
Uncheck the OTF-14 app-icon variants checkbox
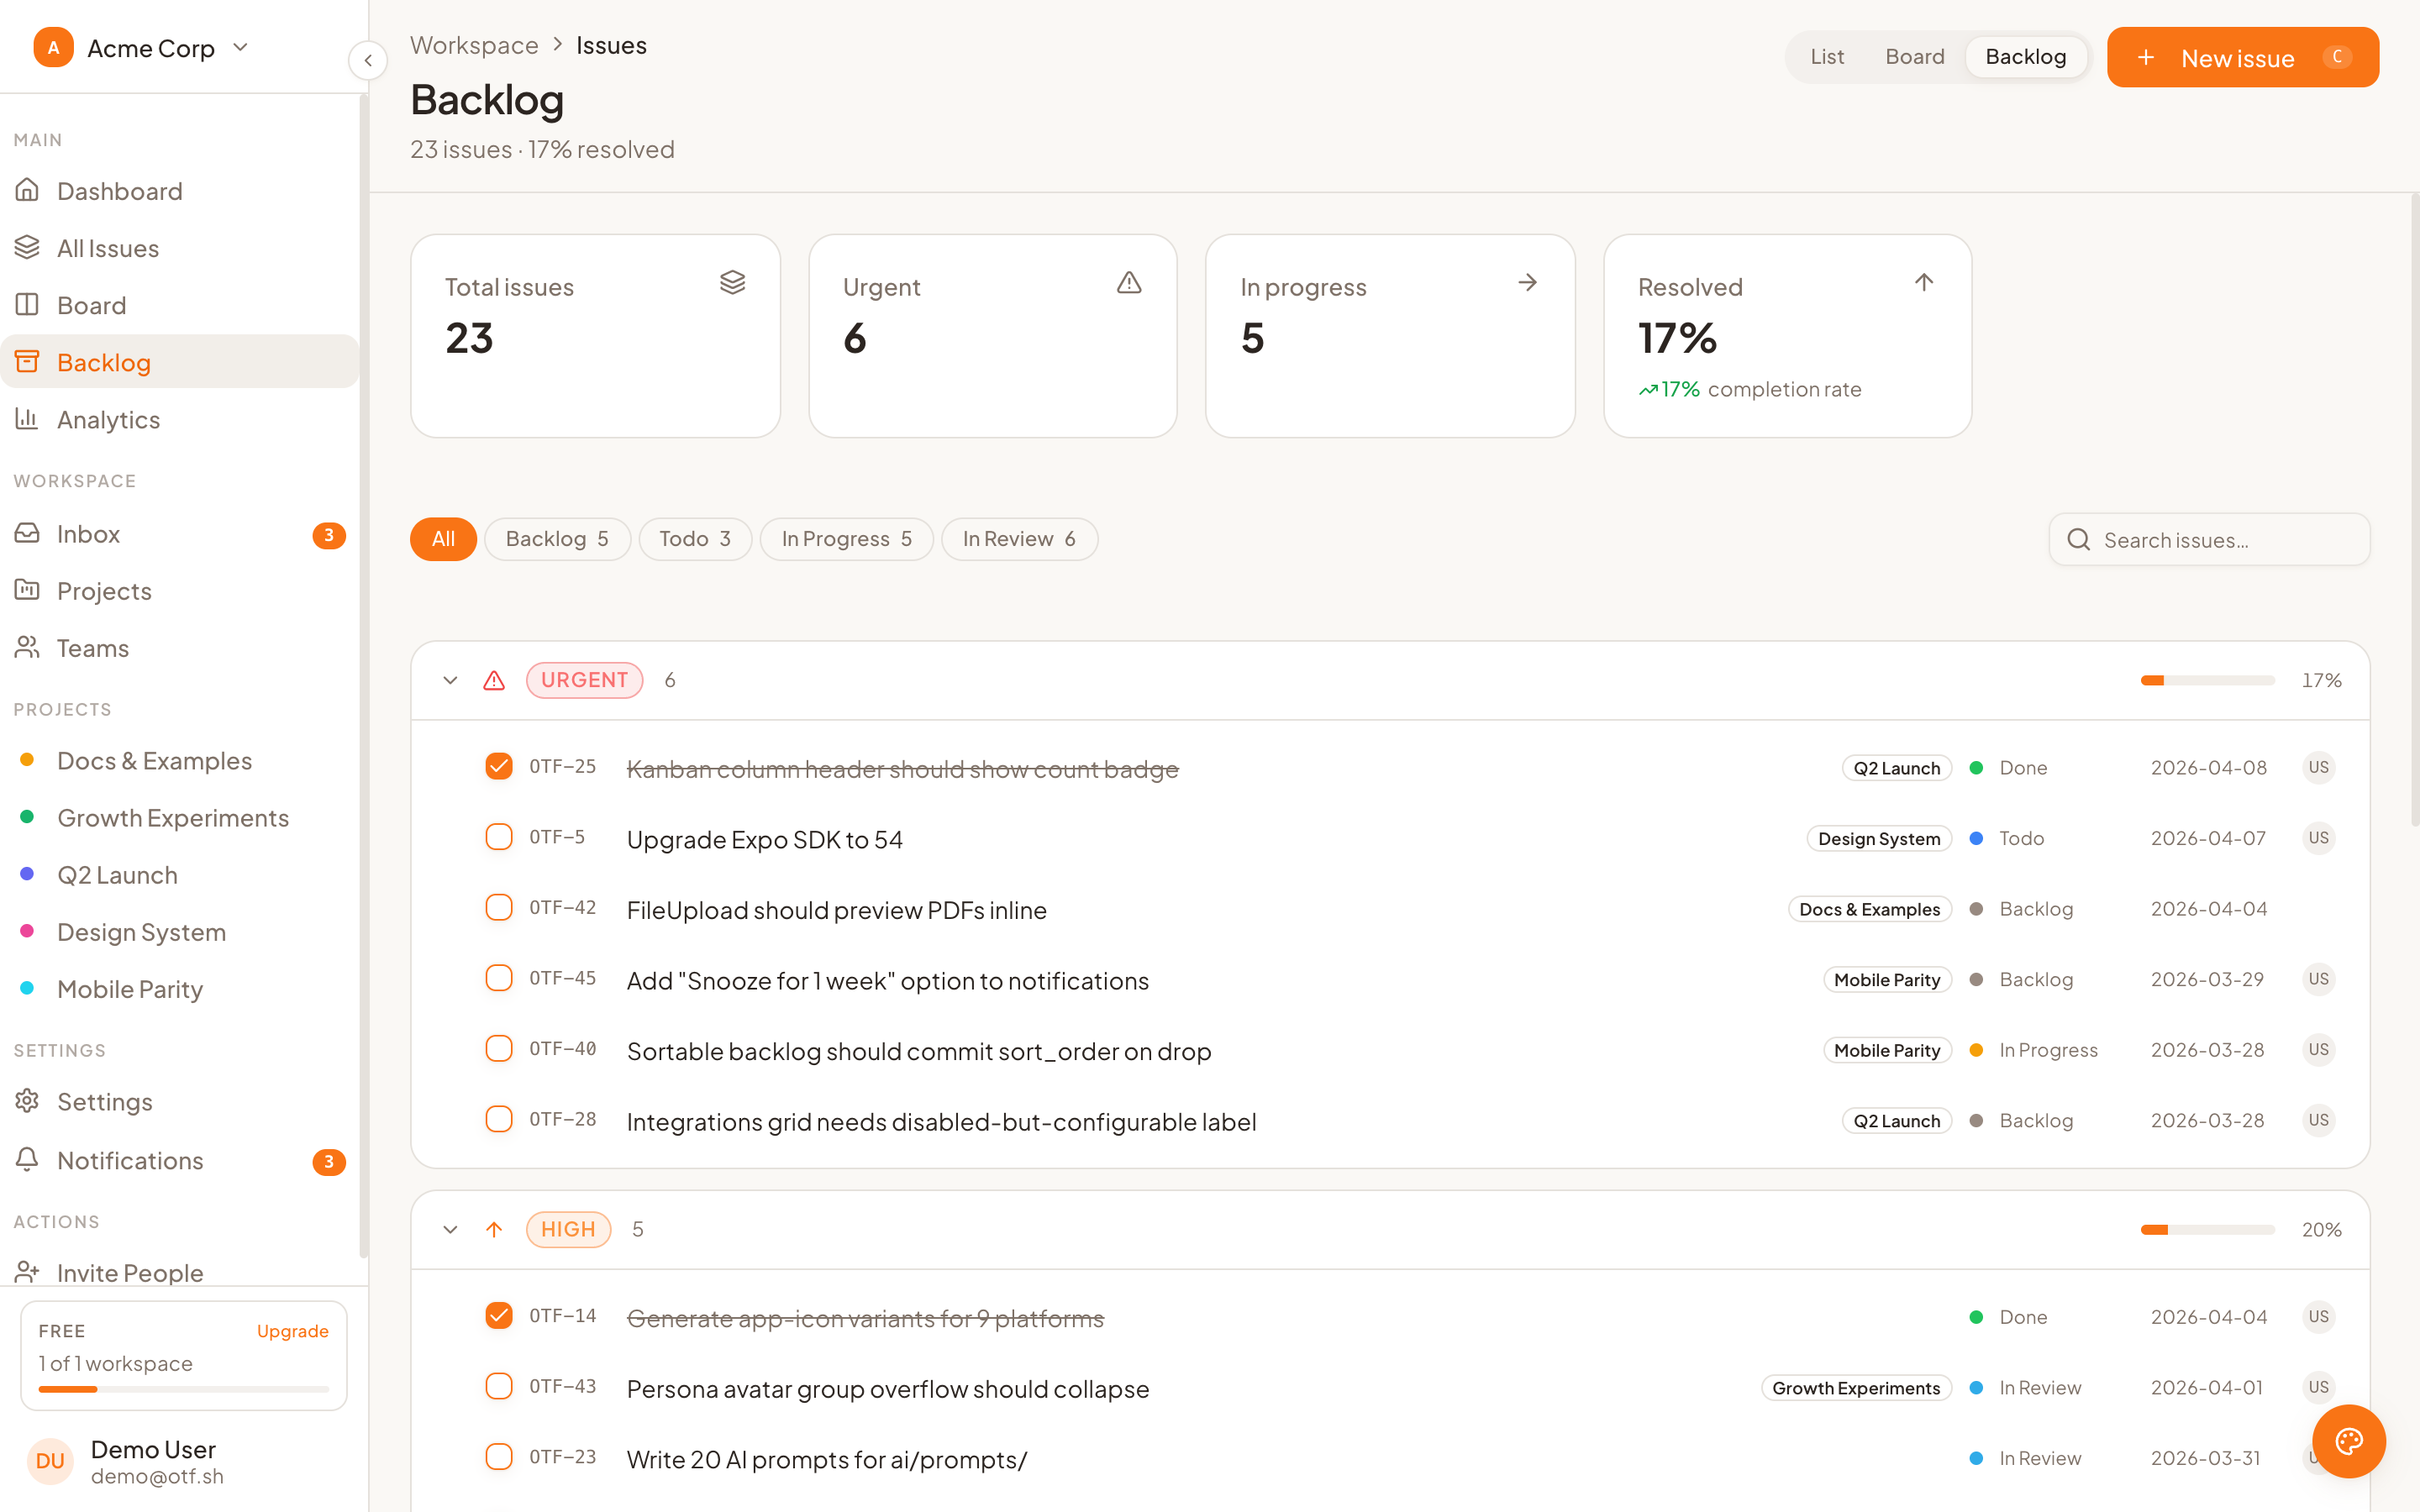[x=499, y=1315]
